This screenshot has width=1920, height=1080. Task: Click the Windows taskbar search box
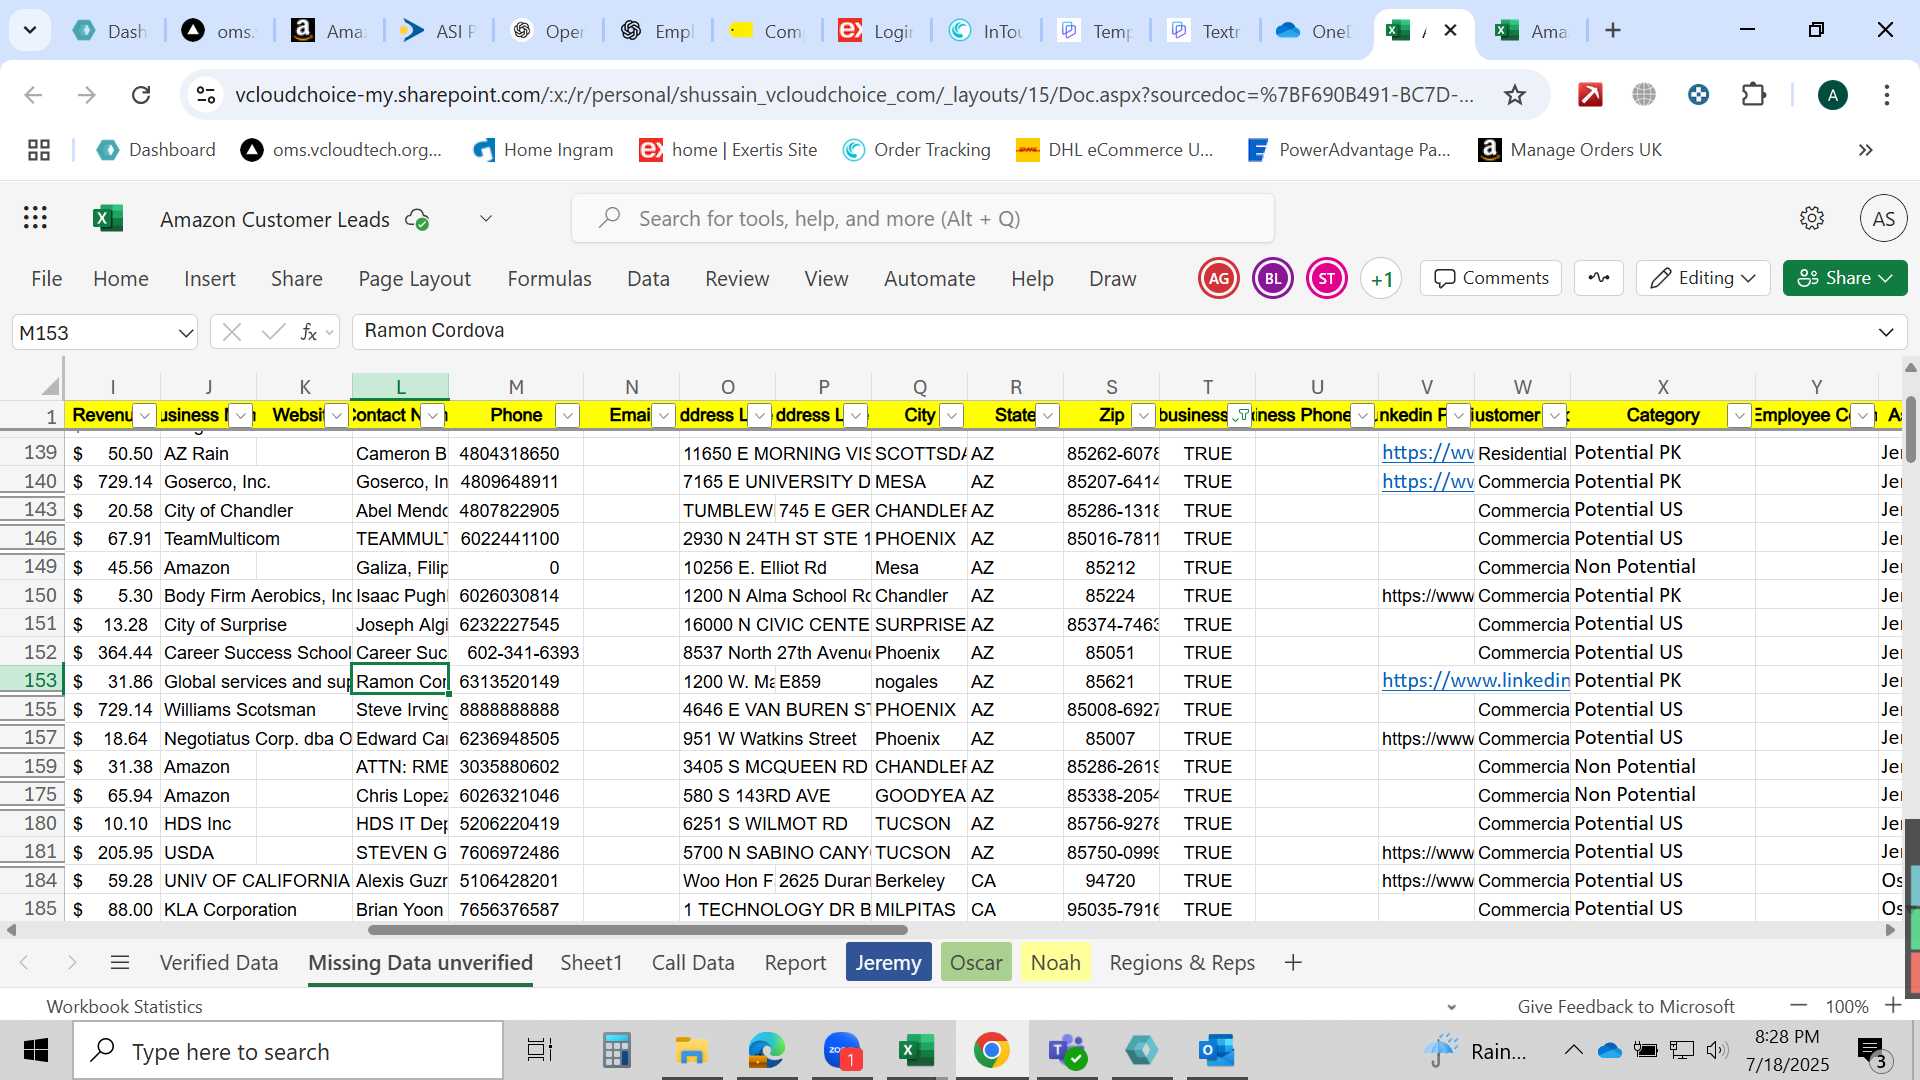coord(289,1051)
